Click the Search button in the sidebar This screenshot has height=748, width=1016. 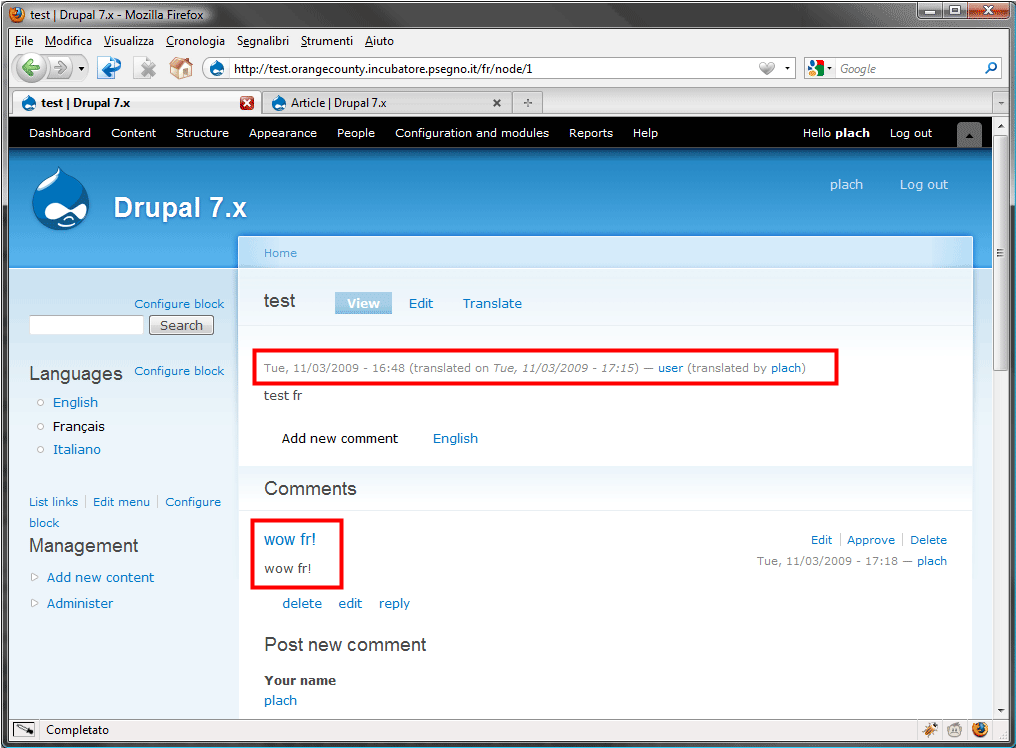[x=181, y=325]
